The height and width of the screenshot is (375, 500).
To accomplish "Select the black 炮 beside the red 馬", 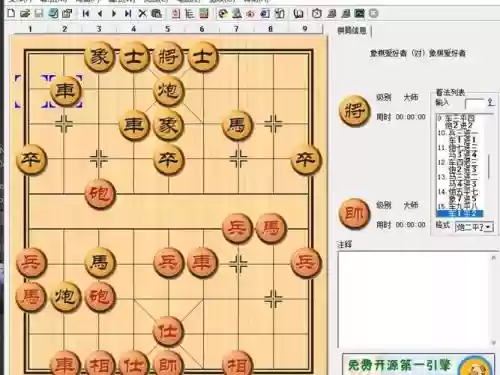I will pyautogui.click(x=66, y=296).
